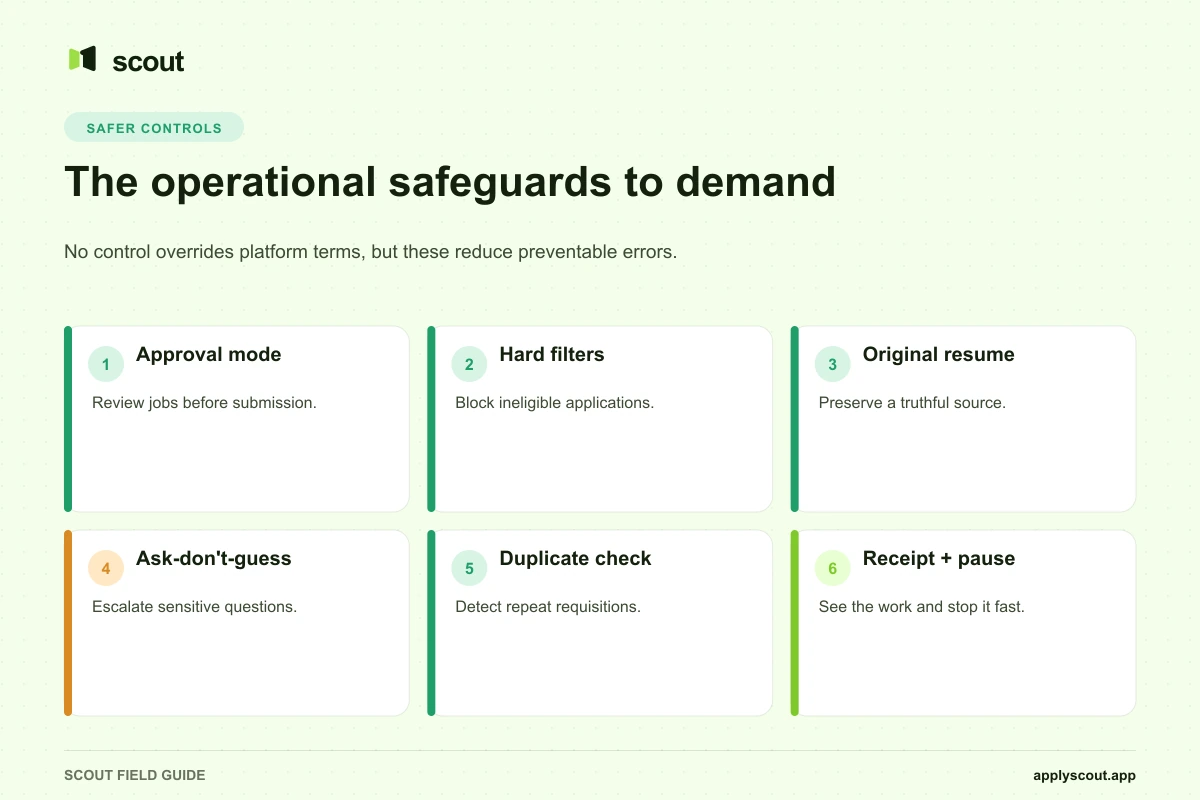Click the Scout logo icon
1200x800 pixels.
click(82, 59)
